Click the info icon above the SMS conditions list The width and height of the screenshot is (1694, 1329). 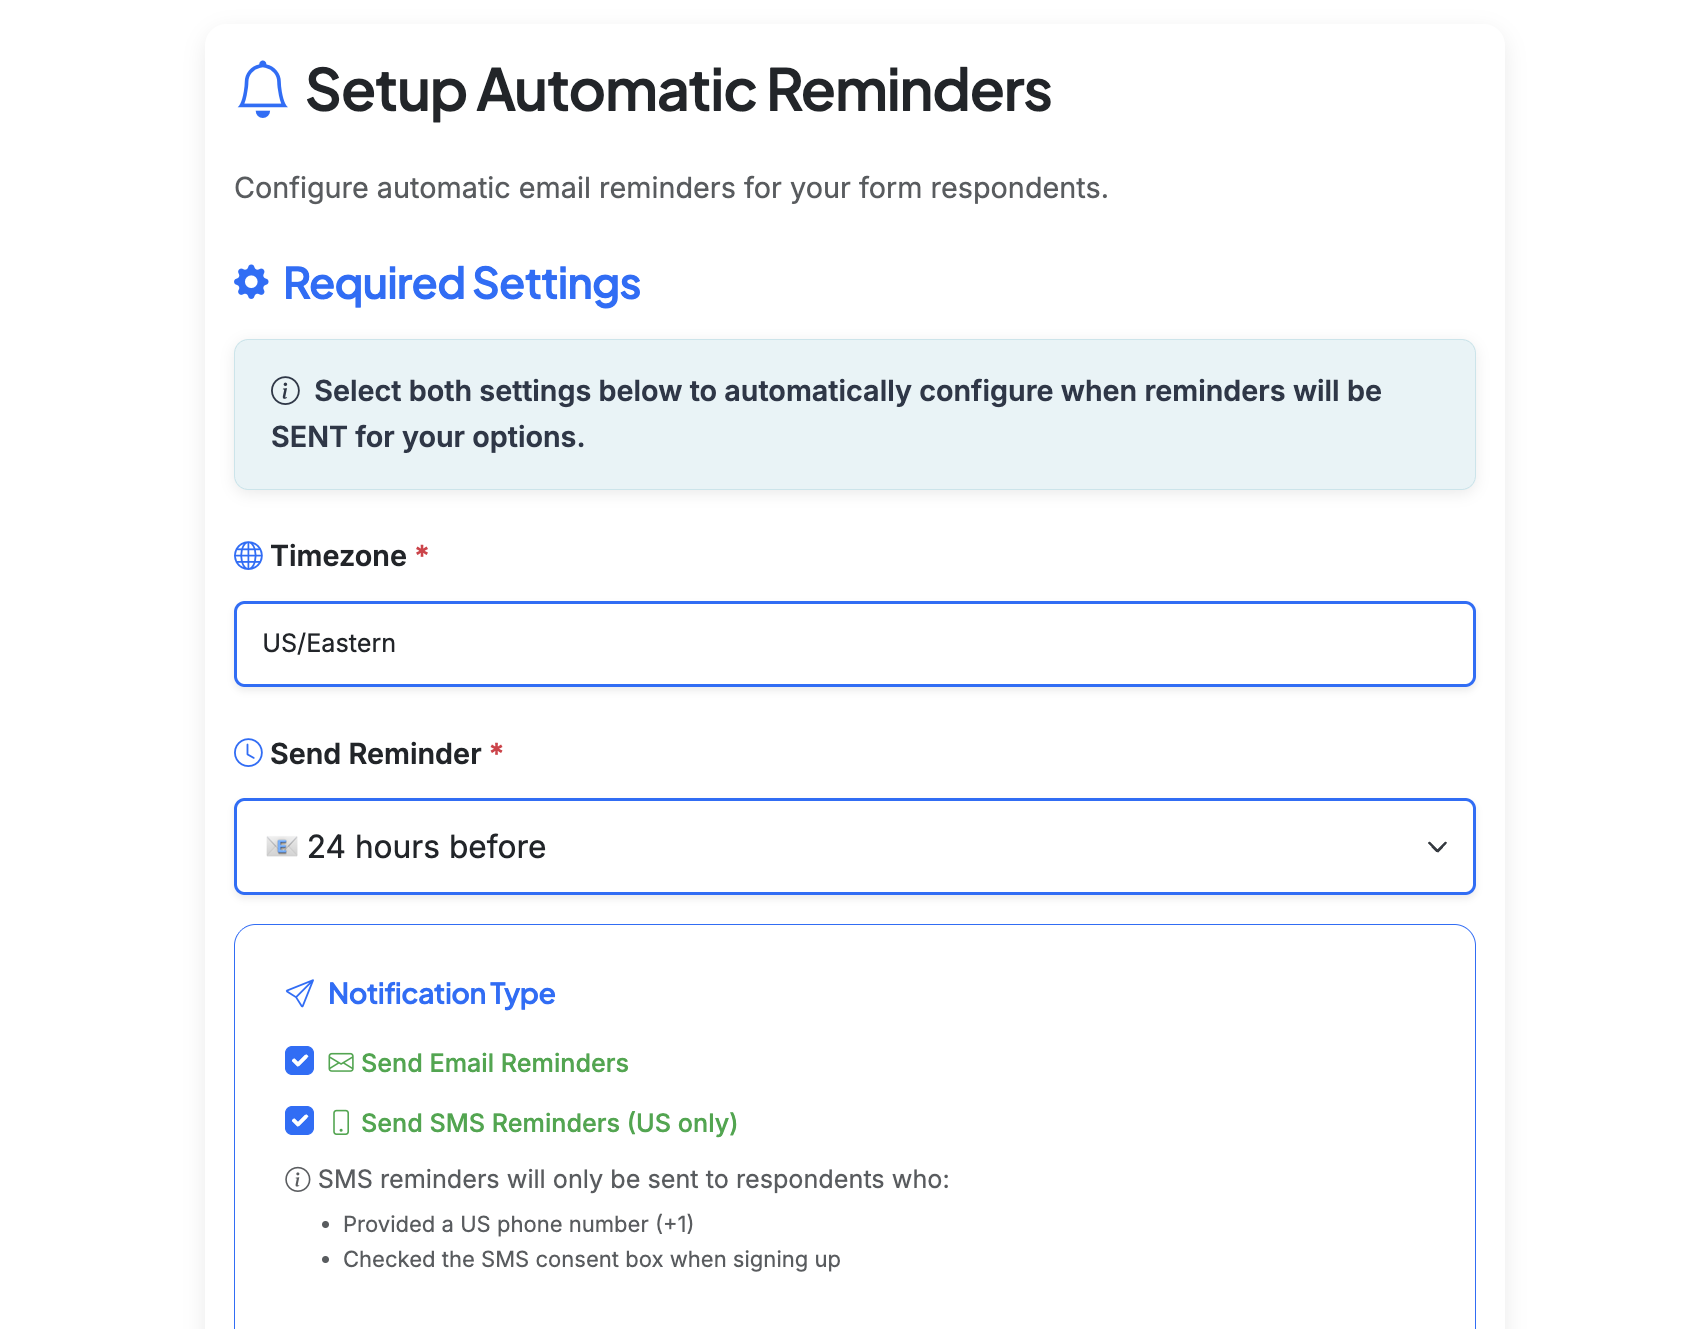296,1179
